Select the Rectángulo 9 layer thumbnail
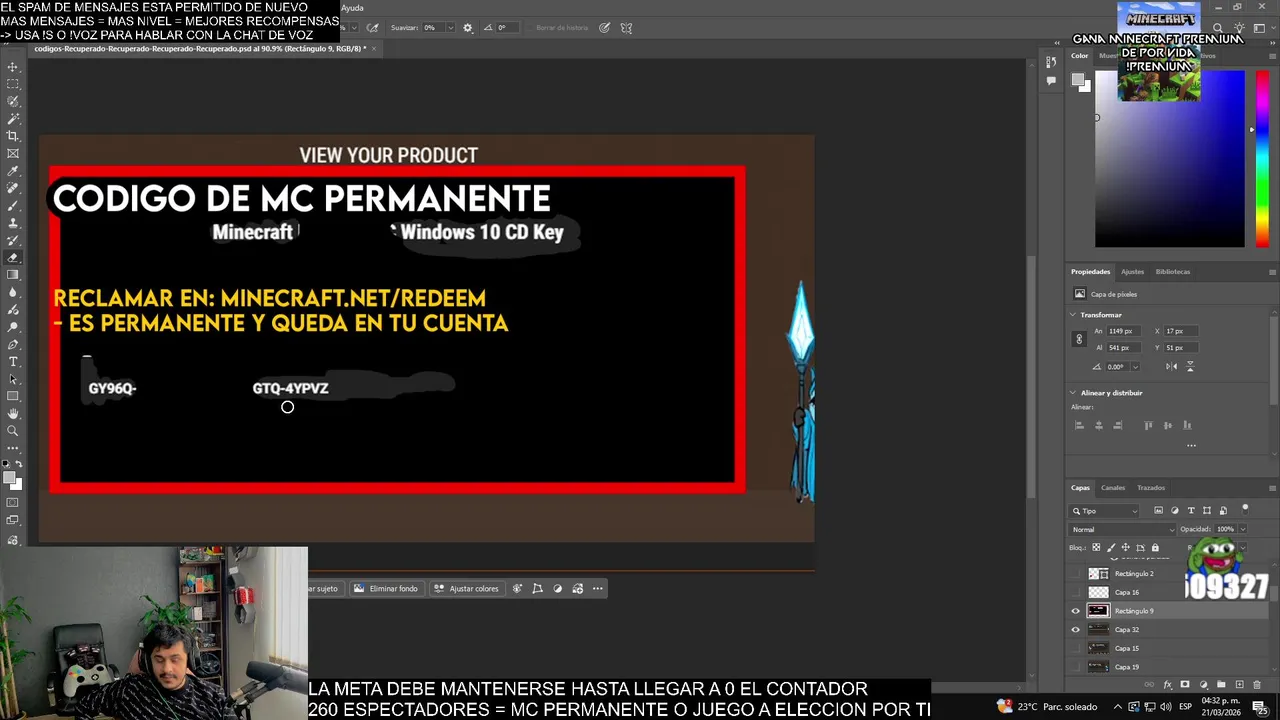 (1098, 611)
